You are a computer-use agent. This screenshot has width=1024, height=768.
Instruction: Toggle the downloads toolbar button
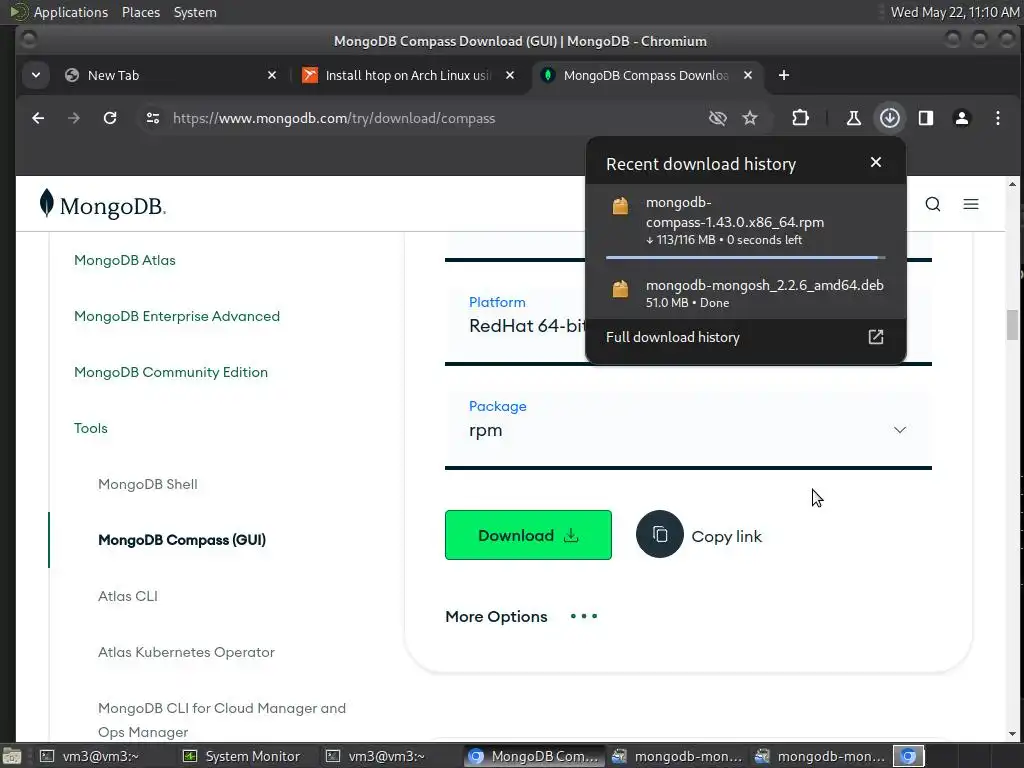[889, 118]
